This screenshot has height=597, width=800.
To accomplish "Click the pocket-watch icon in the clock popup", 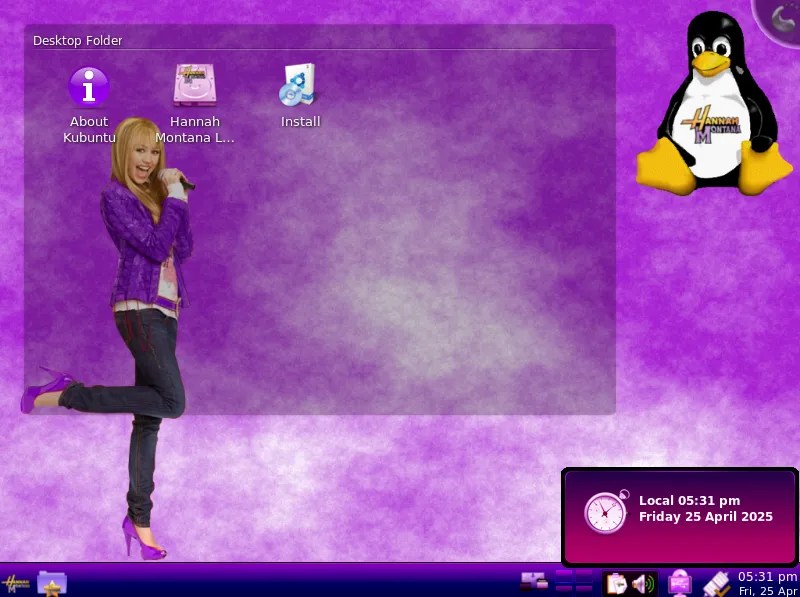I will 607,511.
